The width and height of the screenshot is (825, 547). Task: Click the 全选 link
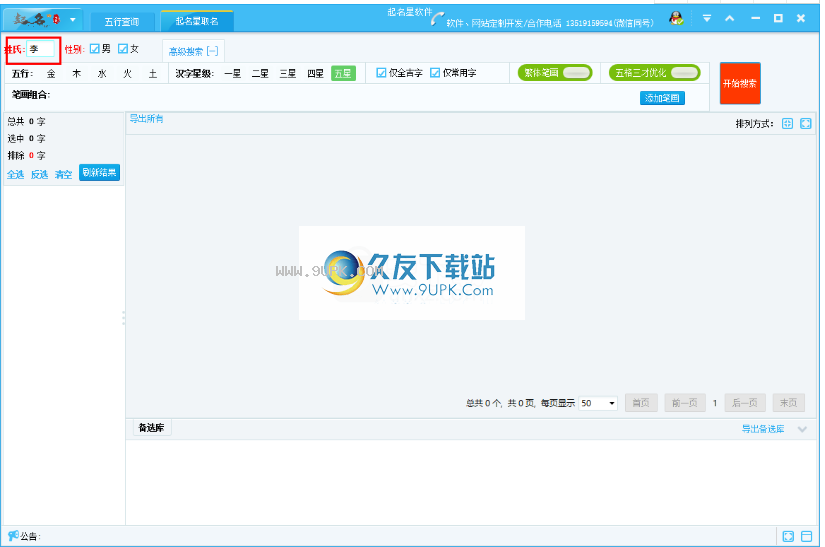click(15, 175)
